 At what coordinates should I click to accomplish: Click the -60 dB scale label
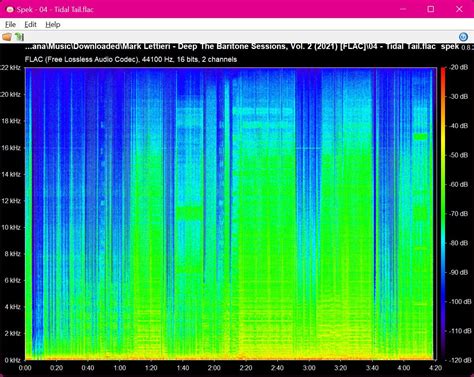point(459,184)
